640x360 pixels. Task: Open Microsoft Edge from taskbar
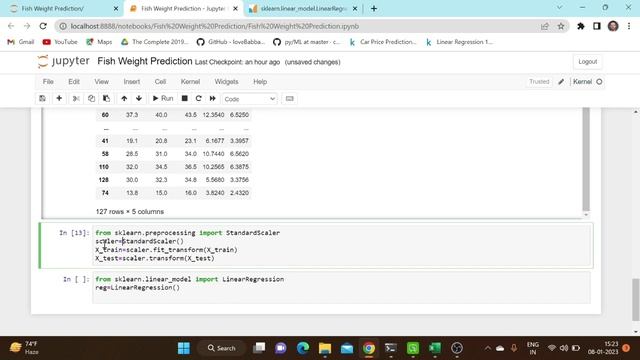[303, 348]
